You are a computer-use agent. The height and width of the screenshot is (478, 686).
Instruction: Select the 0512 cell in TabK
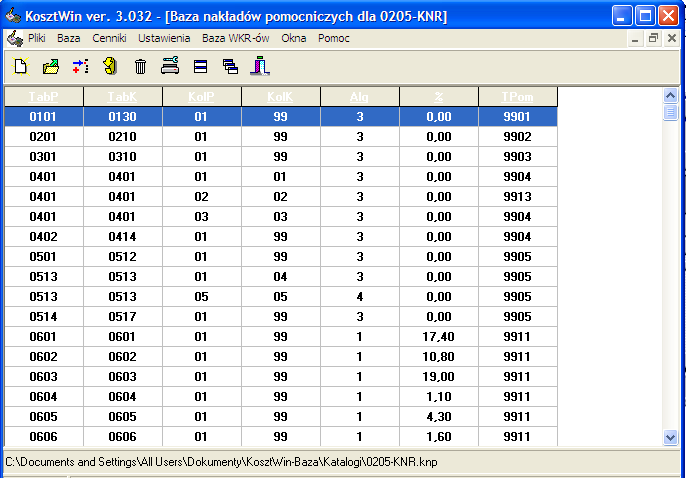[x=123, y=257]
